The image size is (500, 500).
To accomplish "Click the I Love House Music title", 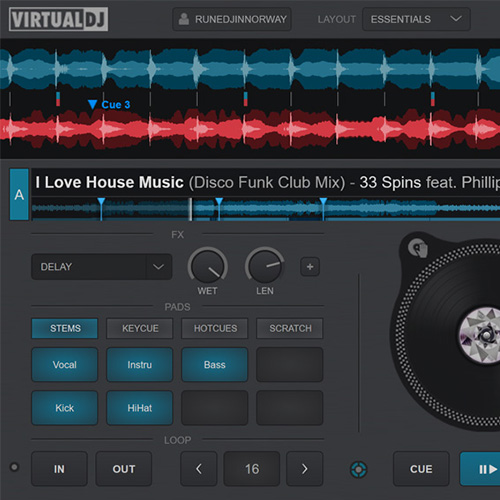I will (110, 182).
